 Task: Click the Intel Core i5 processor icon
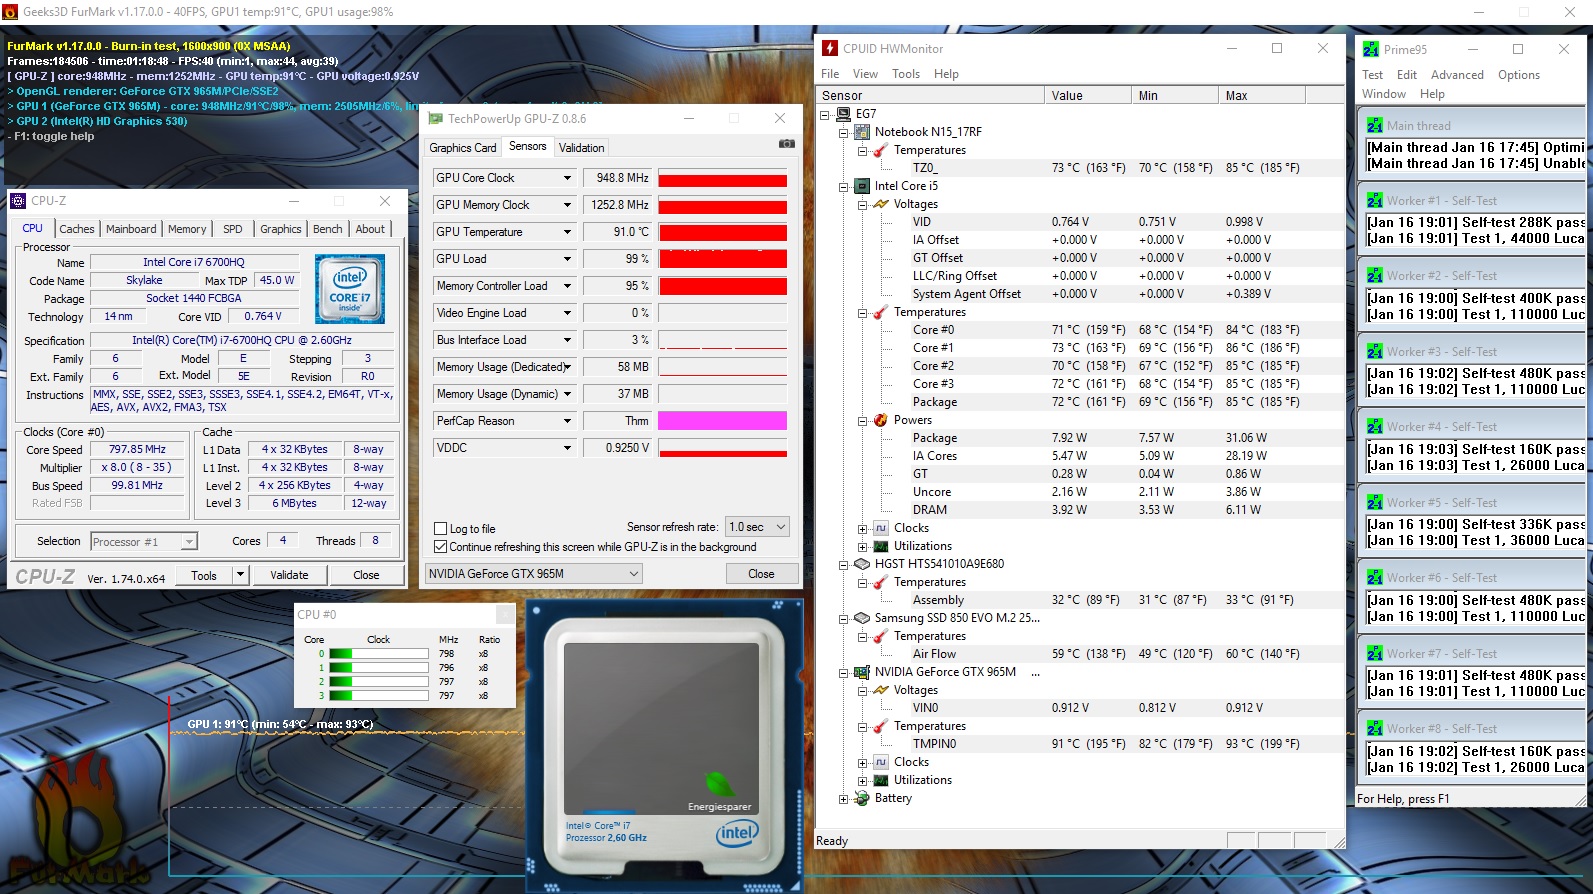click(x=862, y=186)
